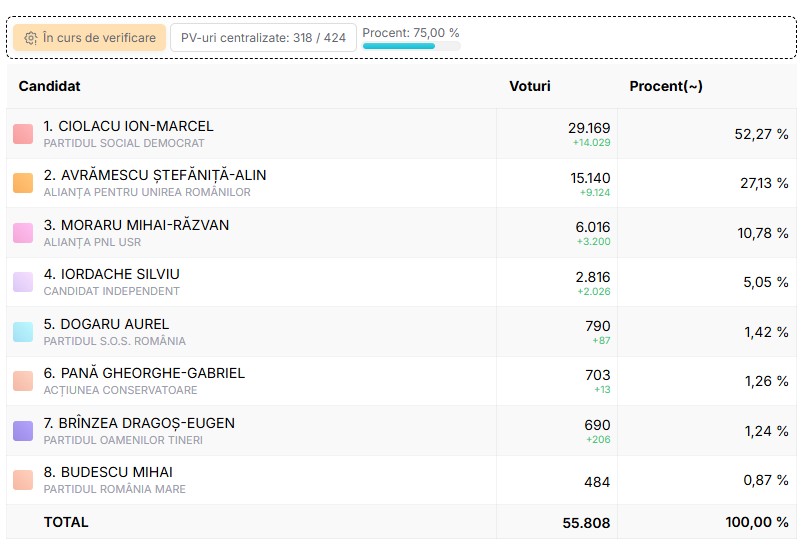Sort by the 'Candidat' column header
The height and width of the screenshot is (560, 809).
pos(50,87)
